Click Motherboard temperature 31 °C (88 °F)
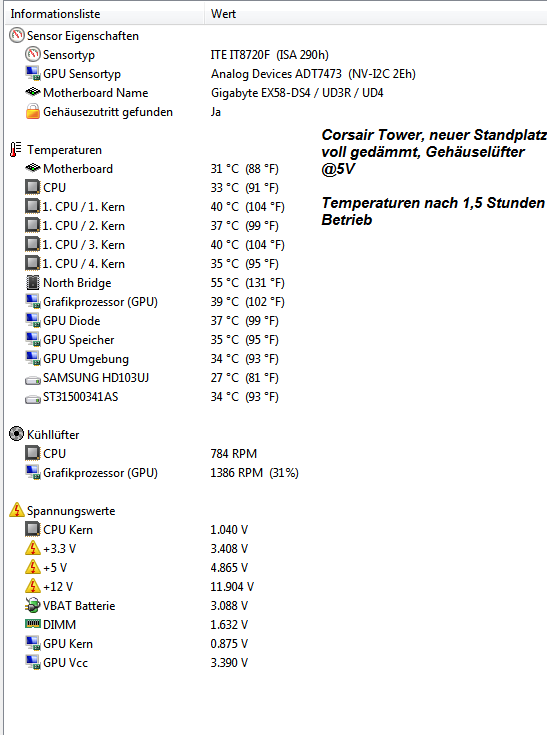547x735 pixels. (x=245, y=169)
